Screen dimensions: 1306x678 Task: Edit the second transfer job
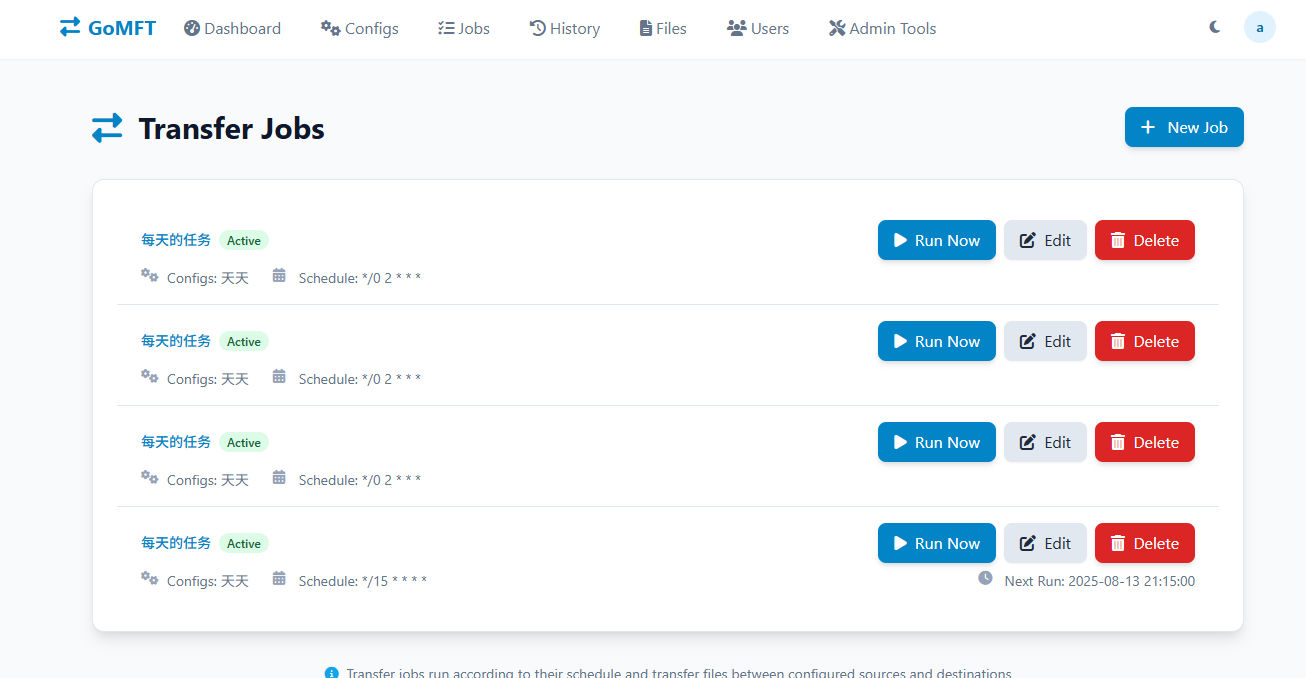pyautogui.click(x=1045, y=341)
